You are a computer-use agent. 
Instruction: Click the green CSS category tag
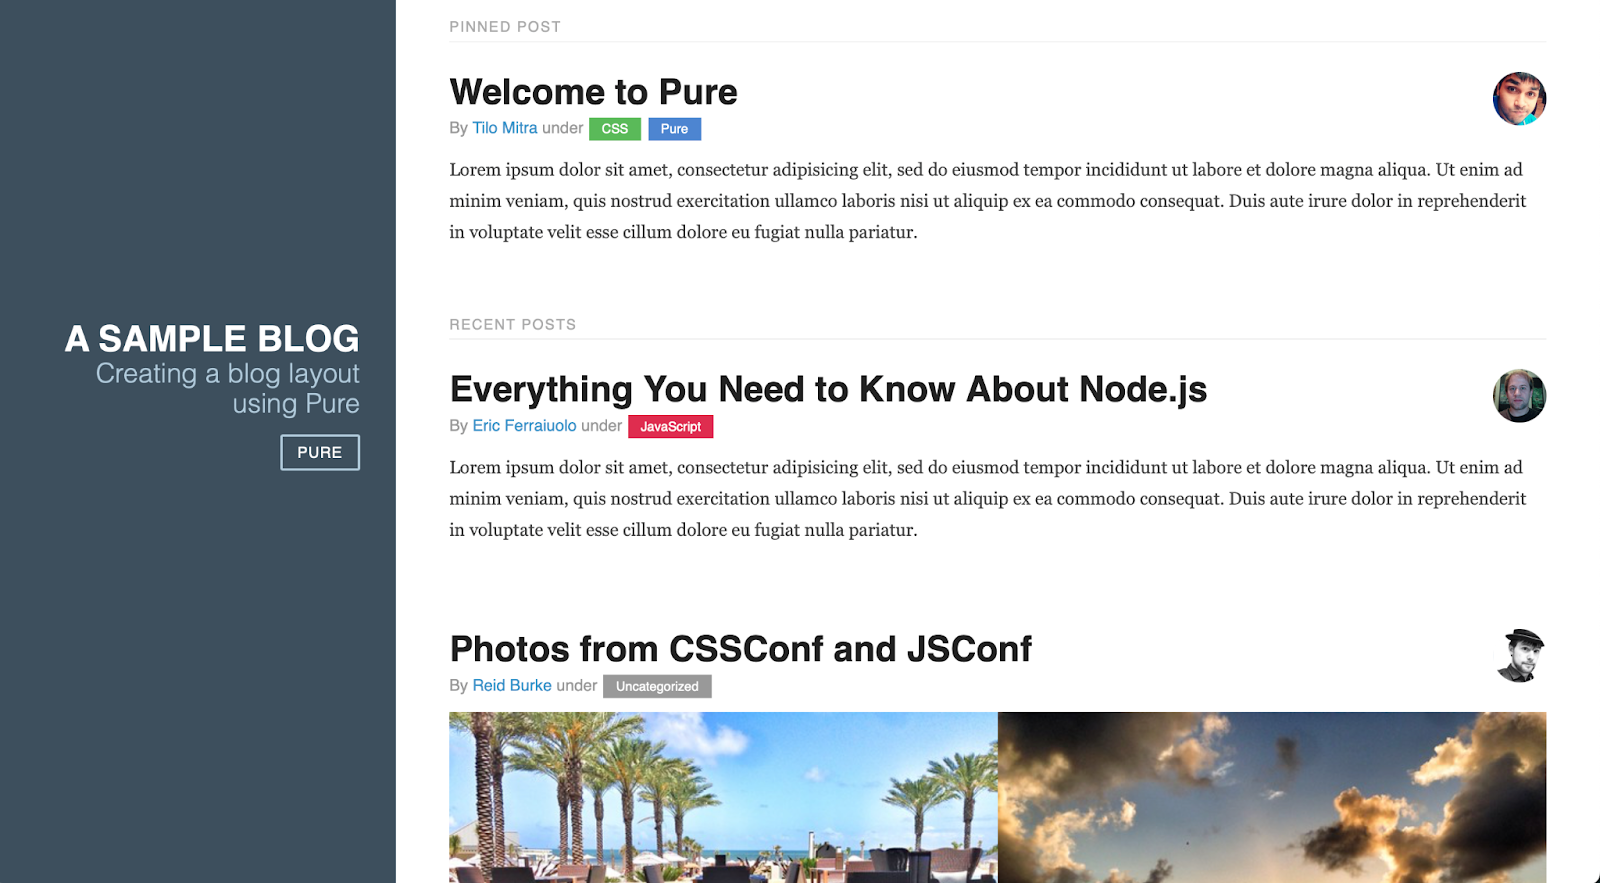615,129
